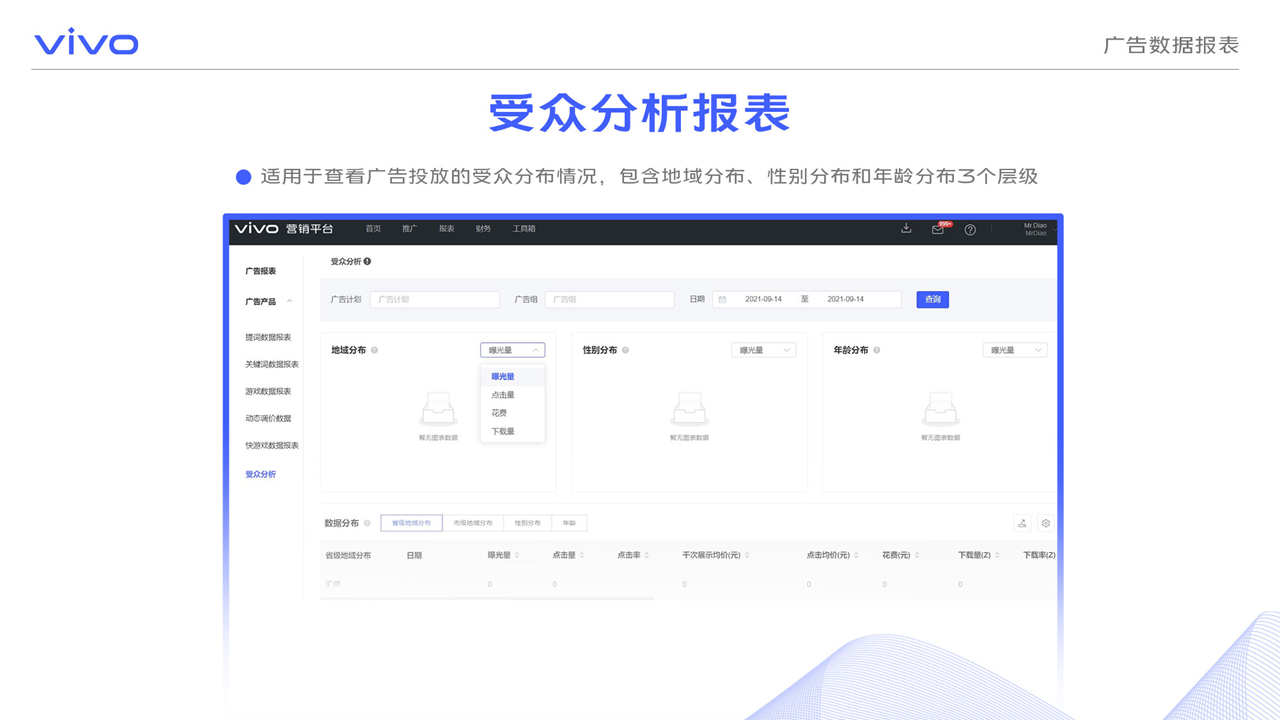Open the 性别分布 metric dropdown
The width and height of the screenshot is (1280, 720).
pyautogui.click(x=764, y=351)
